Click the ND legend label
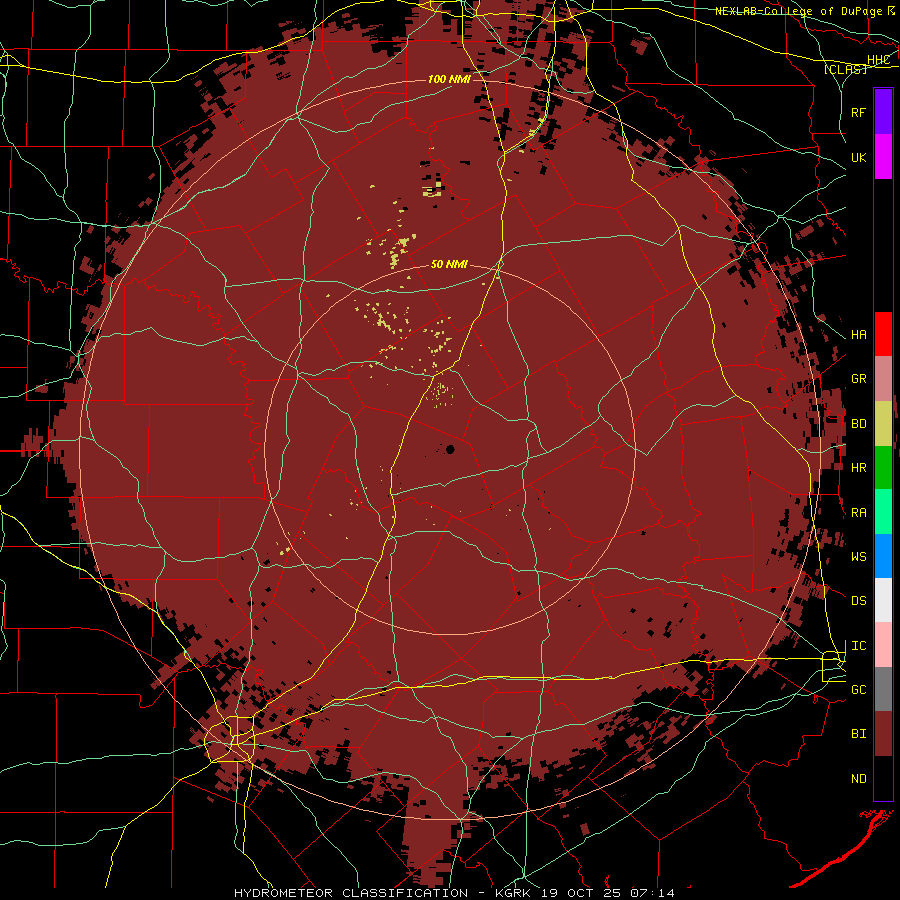The image size is (900, 900). (858, 779)
